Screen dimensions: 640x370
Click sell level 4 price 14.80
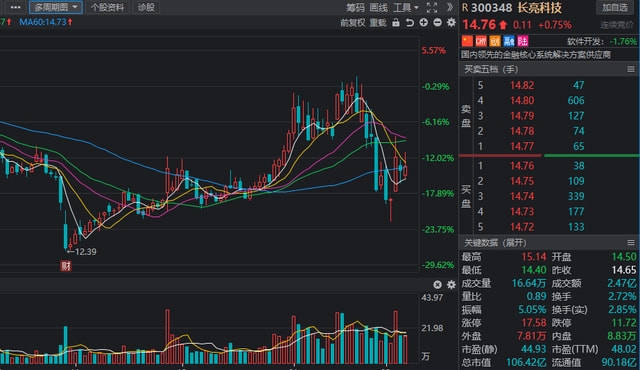[522, 100]
